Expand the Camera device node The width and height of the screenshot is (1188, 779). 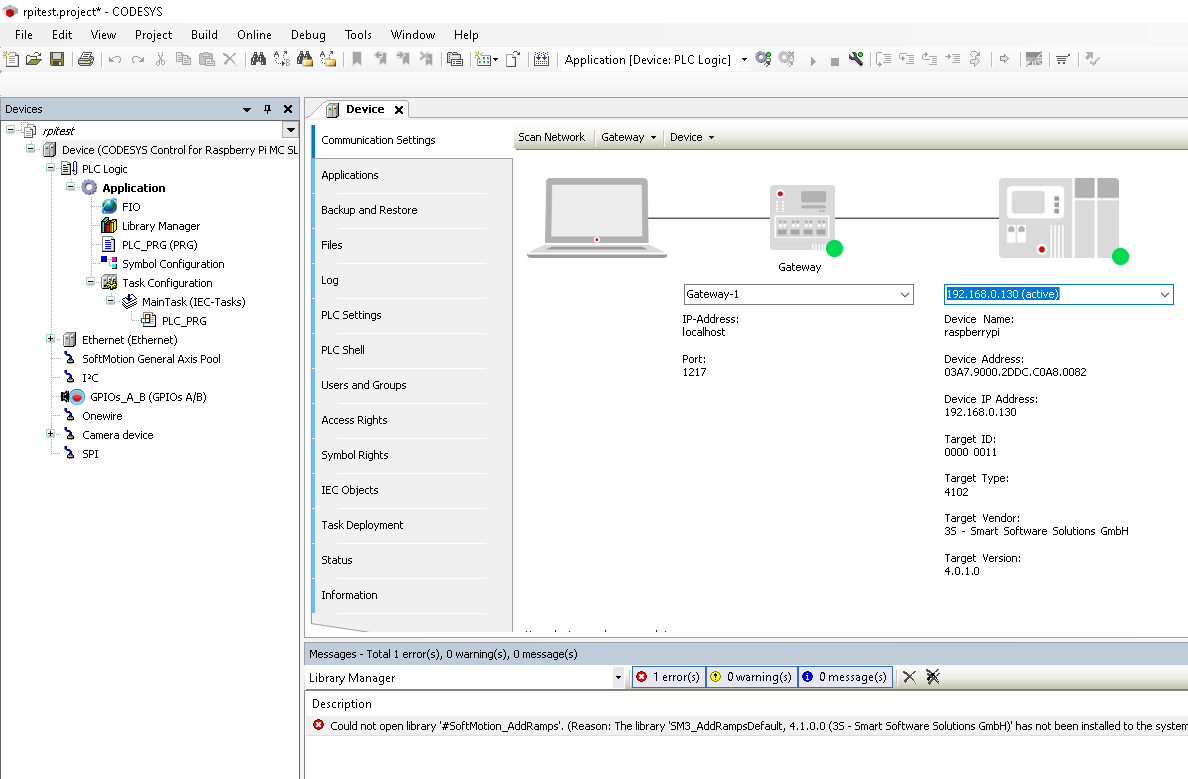pos(50,433)
